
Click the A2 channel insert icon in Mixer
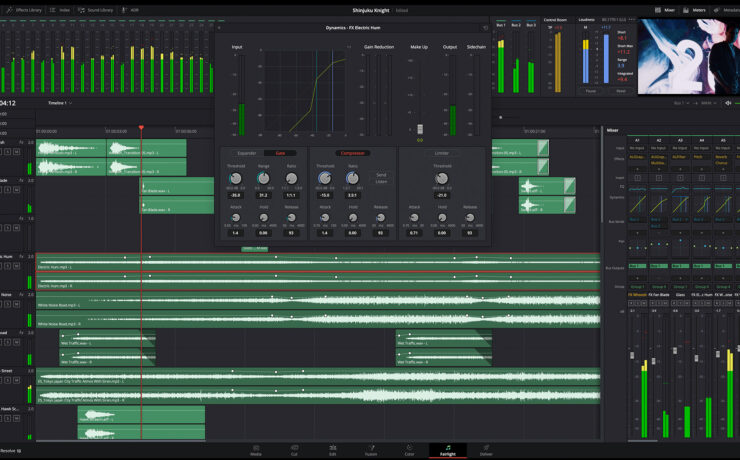tap(659, 178)
